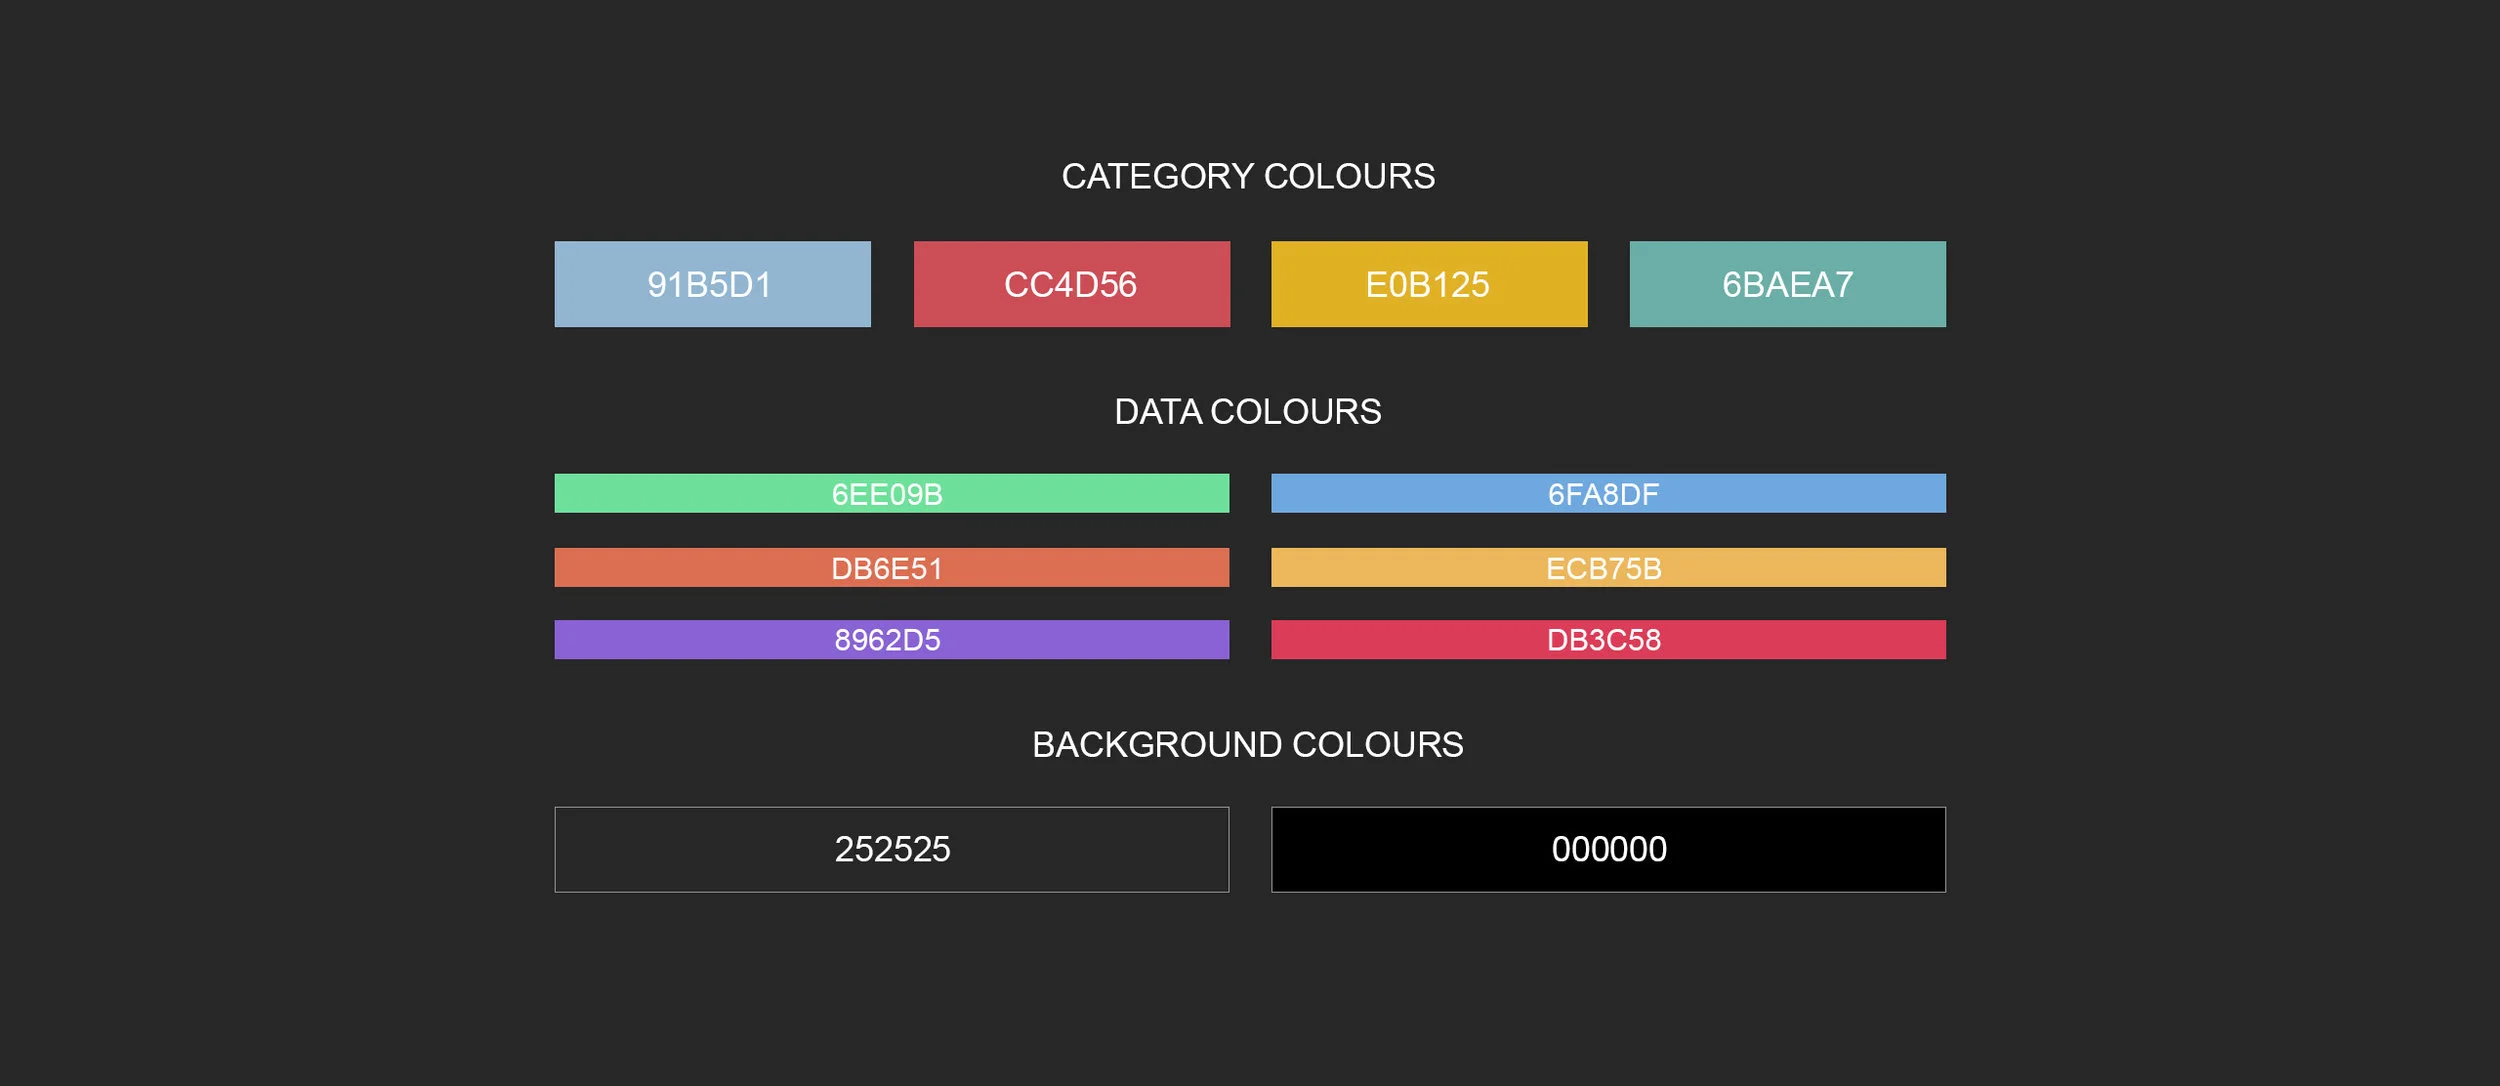Viewport: 2500px width, 1086px height.
Task: Select the 252525 background colour box
Action: [x=892, y=850]
